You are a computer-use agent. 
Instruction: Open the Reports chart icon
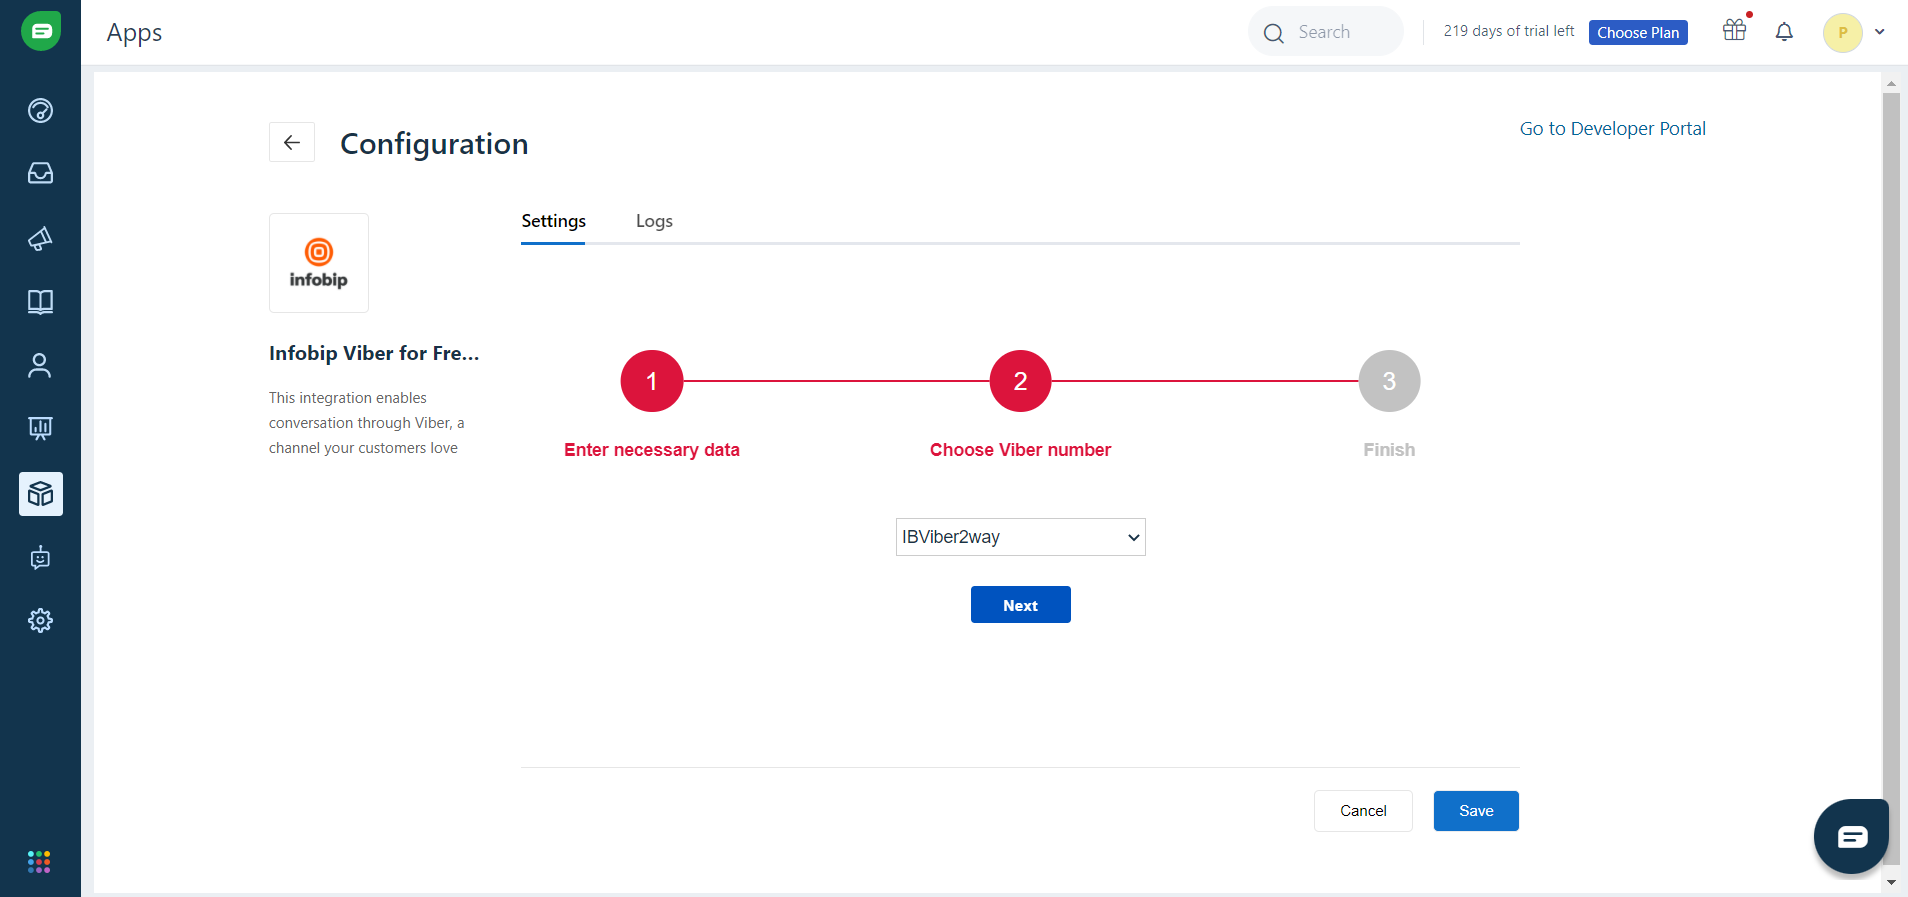coord(40,429)
